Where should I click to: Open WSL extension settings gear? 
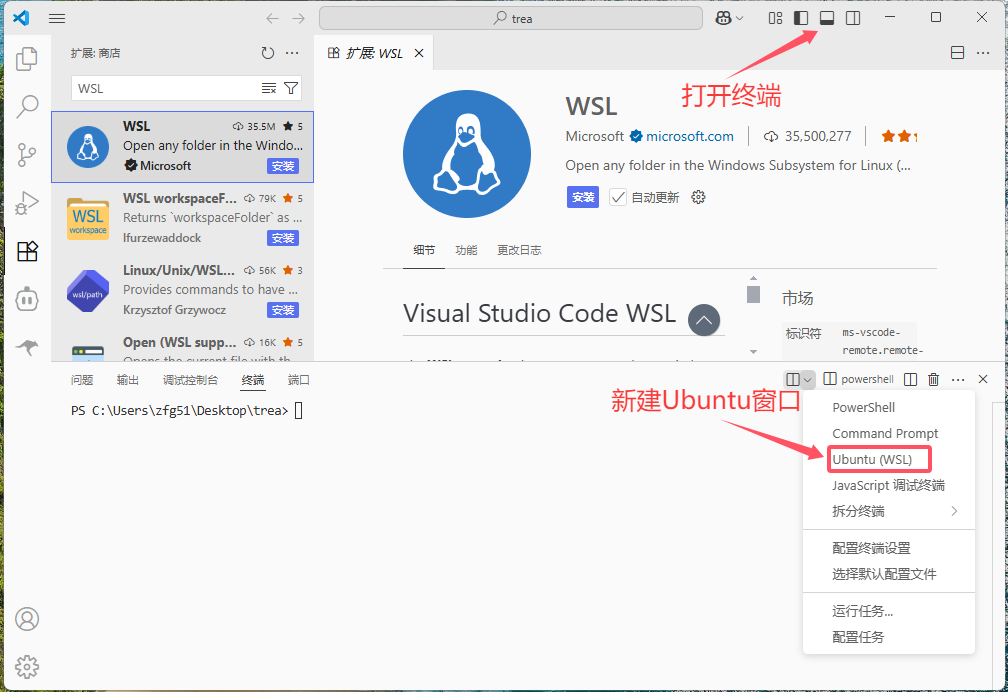[698, 197]
